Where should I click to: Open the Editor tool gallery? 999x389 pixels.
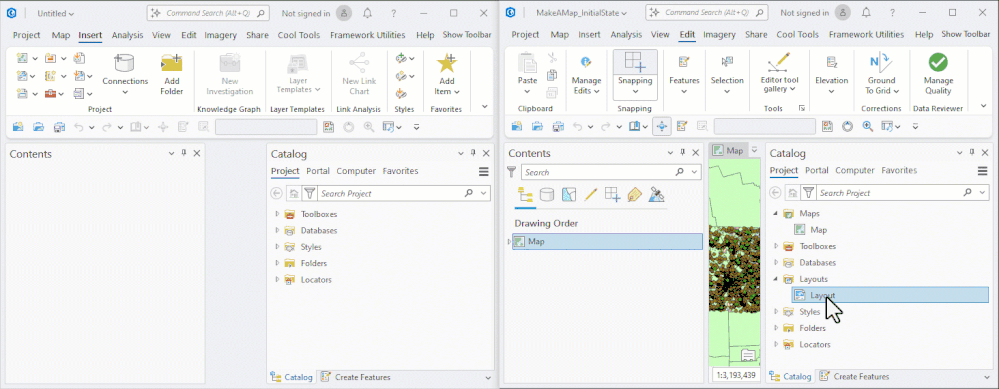(x=779, y=74)
